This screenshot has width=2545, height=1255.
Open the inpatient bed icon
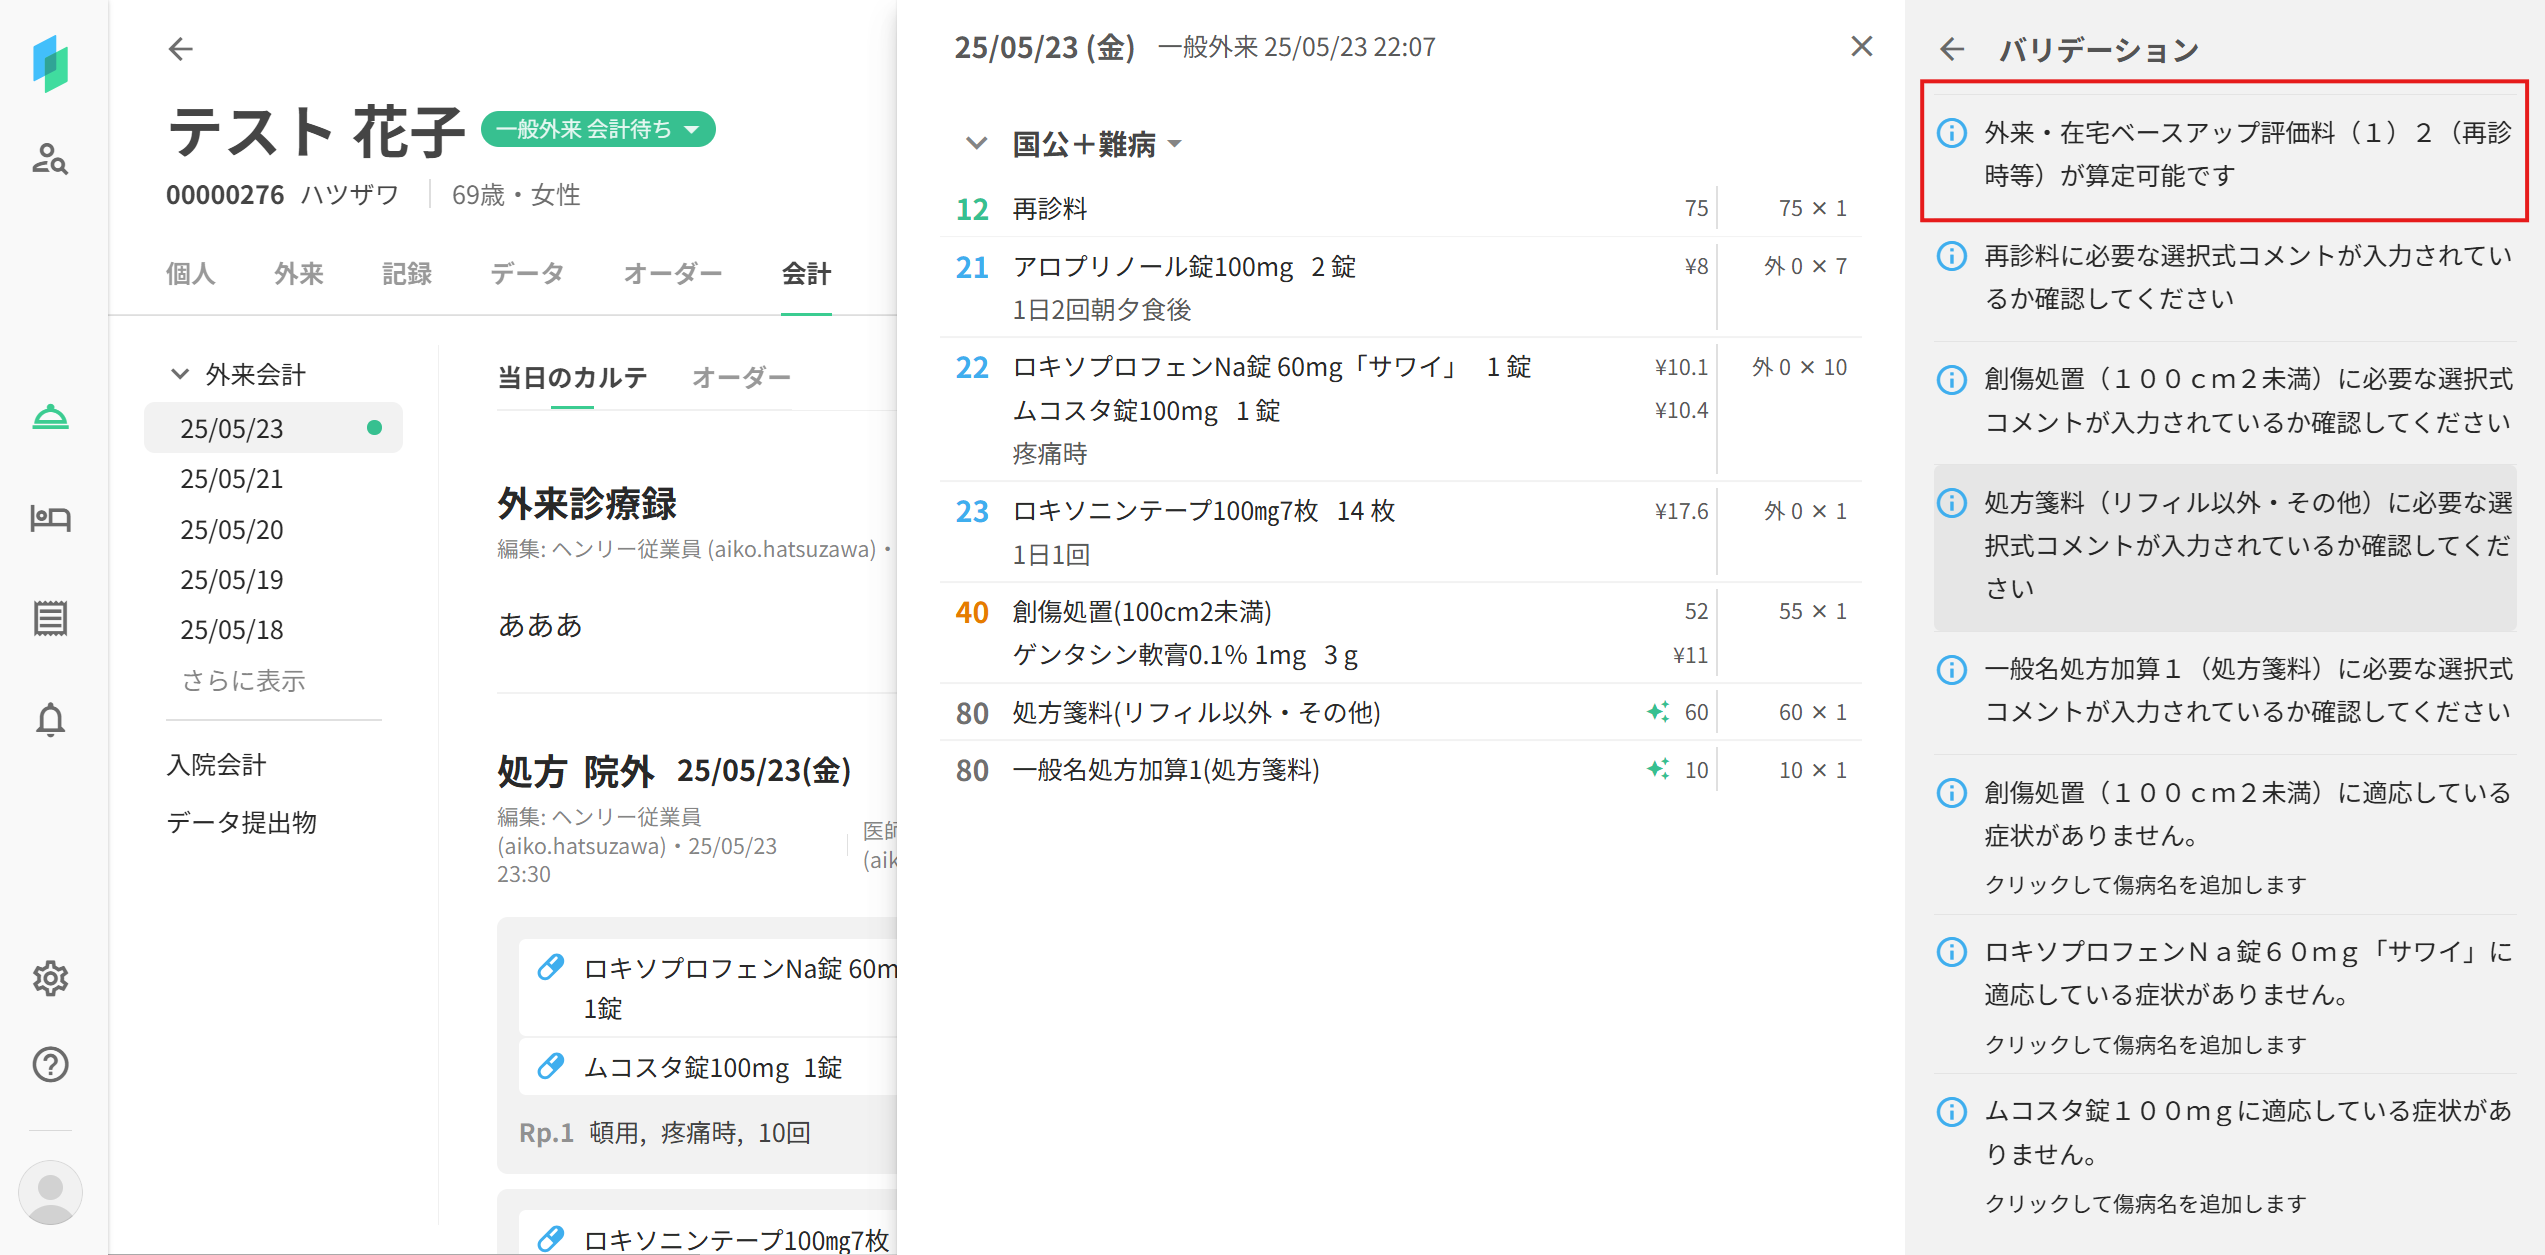(50, 518)
